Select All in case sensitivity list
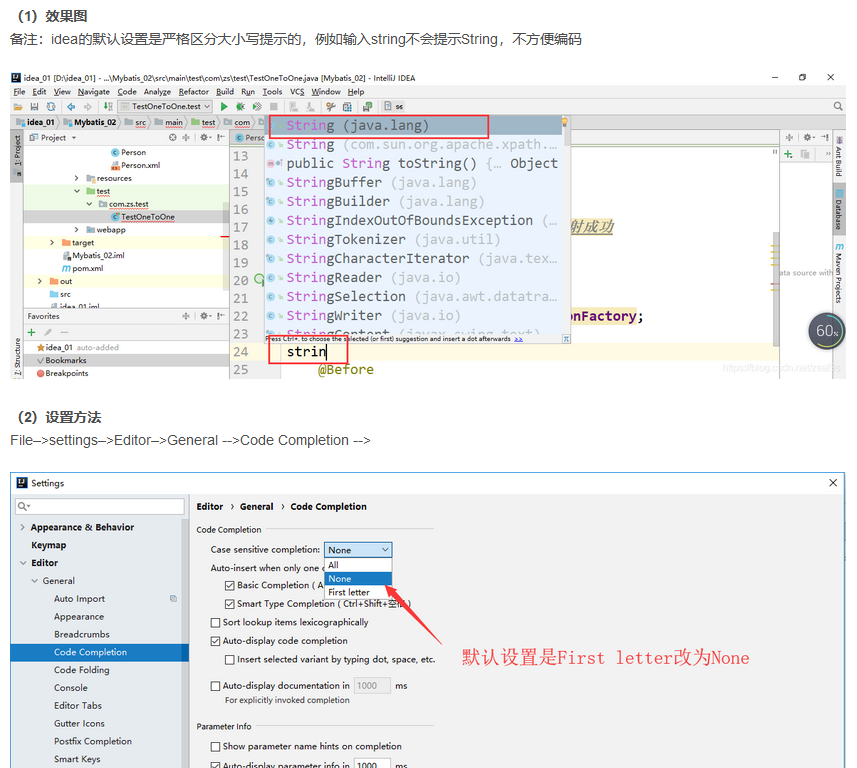 coord(358,565)
